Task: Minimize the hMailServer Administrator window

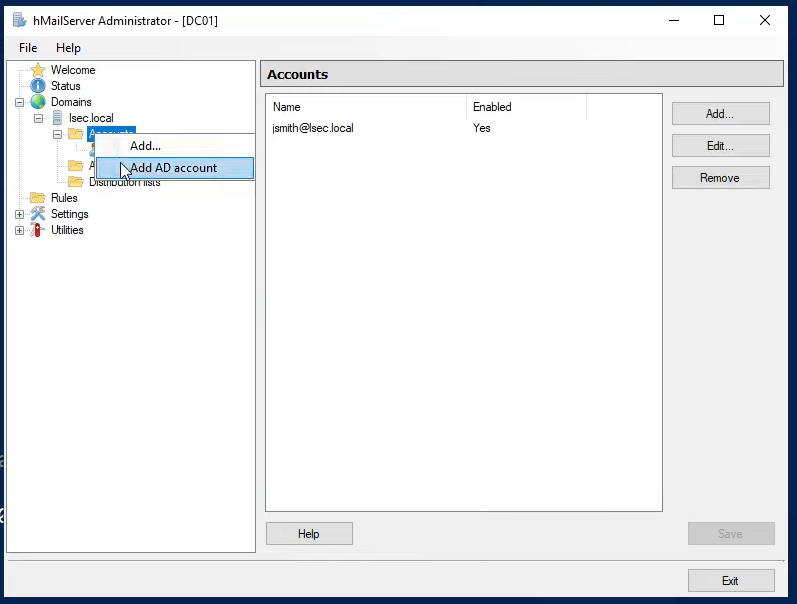Action: [x=674, y=20]
